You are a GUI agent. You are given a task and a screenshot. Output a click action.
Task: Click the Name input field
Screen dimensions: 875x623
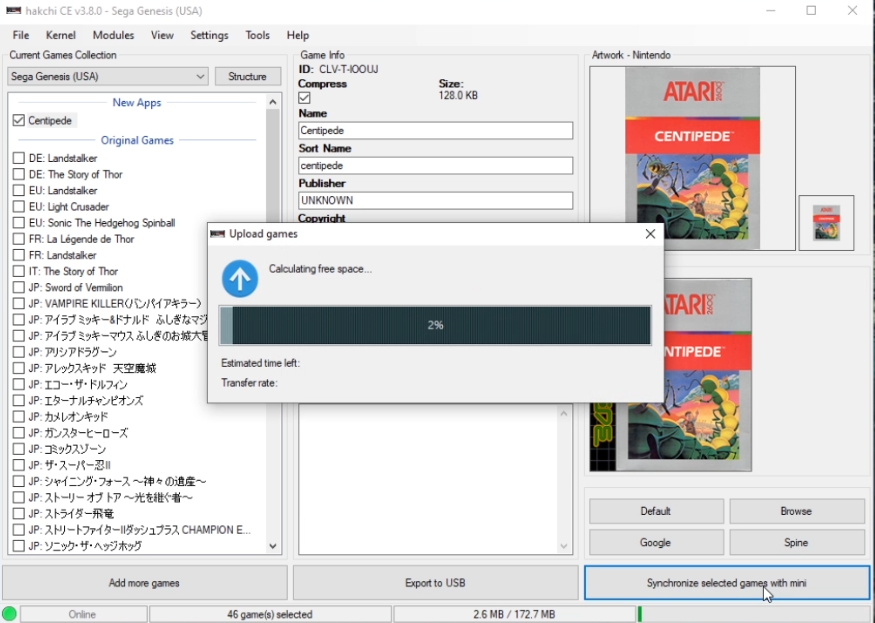point(435,131)
